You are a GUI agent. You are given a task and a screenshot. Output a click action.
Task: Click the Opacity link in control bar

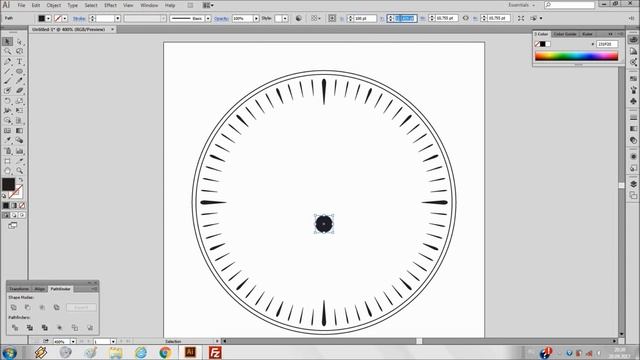coord(221,18)
